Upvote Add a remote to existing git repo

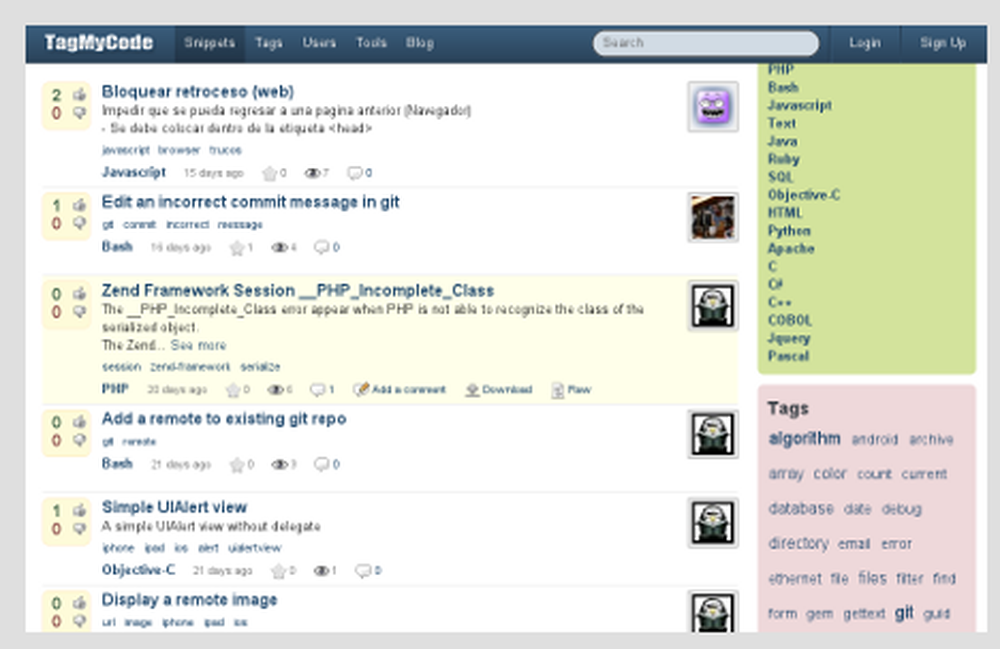[79, 422]
